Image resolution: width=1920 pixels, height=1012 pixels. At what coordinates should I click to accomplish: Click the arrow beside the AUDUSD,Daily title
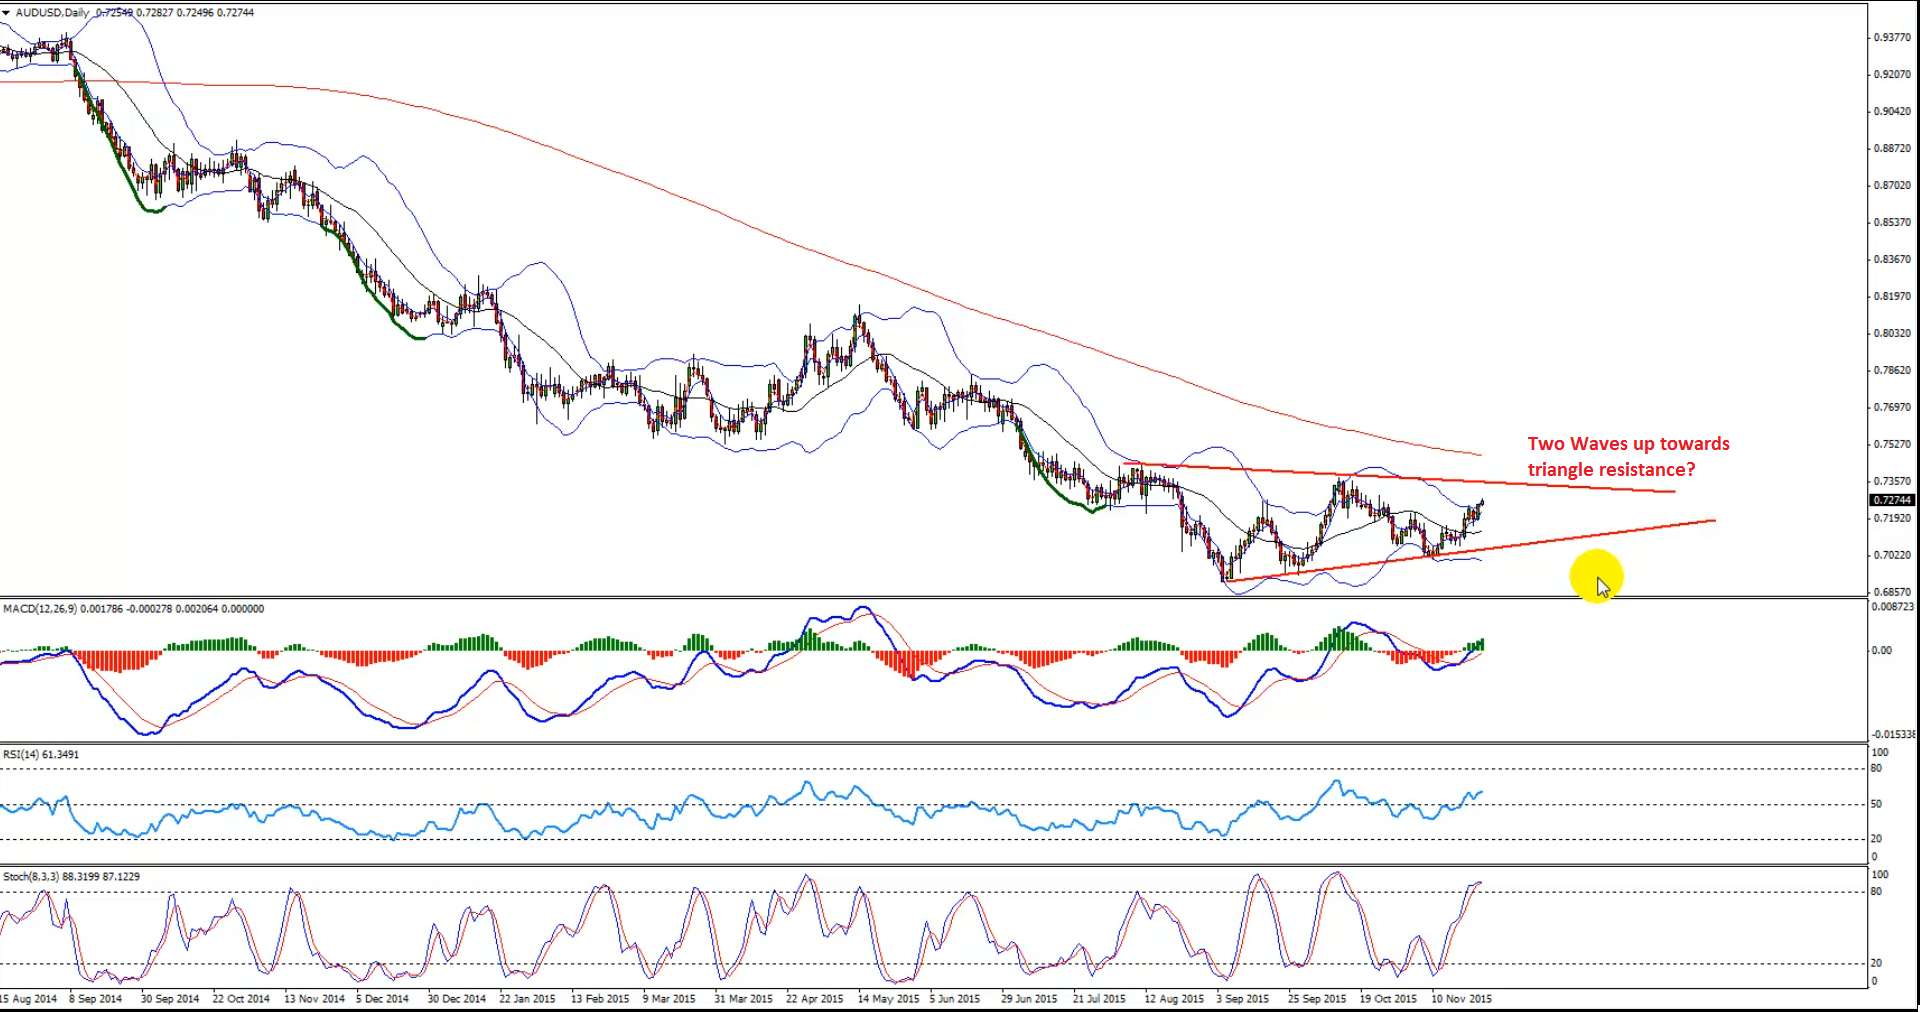7,13
